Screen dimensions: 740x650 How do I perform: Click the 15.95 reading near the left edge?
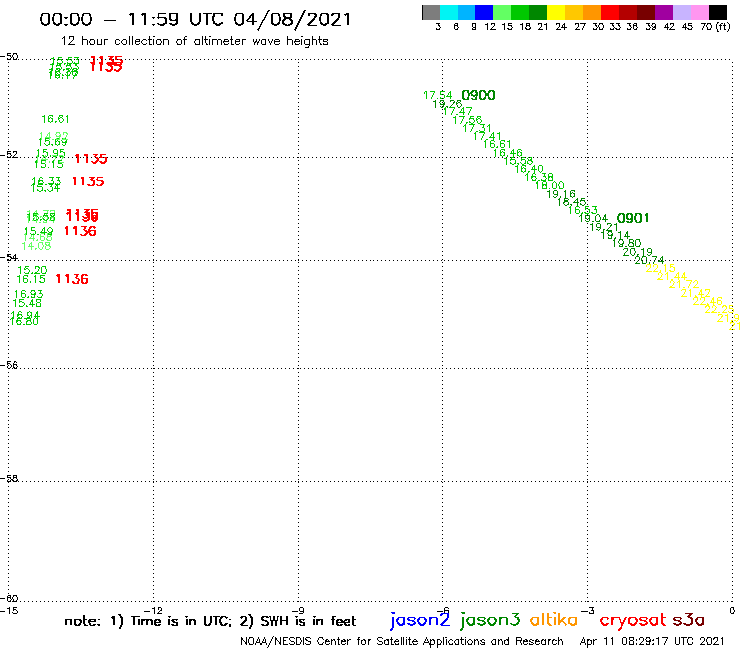(50, 153)
